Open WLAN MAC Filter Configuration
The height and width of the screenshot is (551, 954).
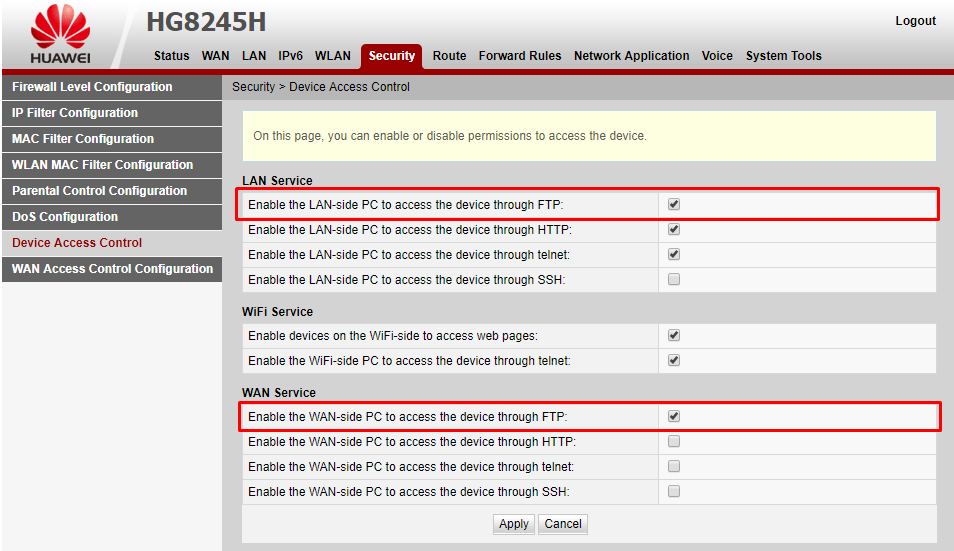(112, 165)
